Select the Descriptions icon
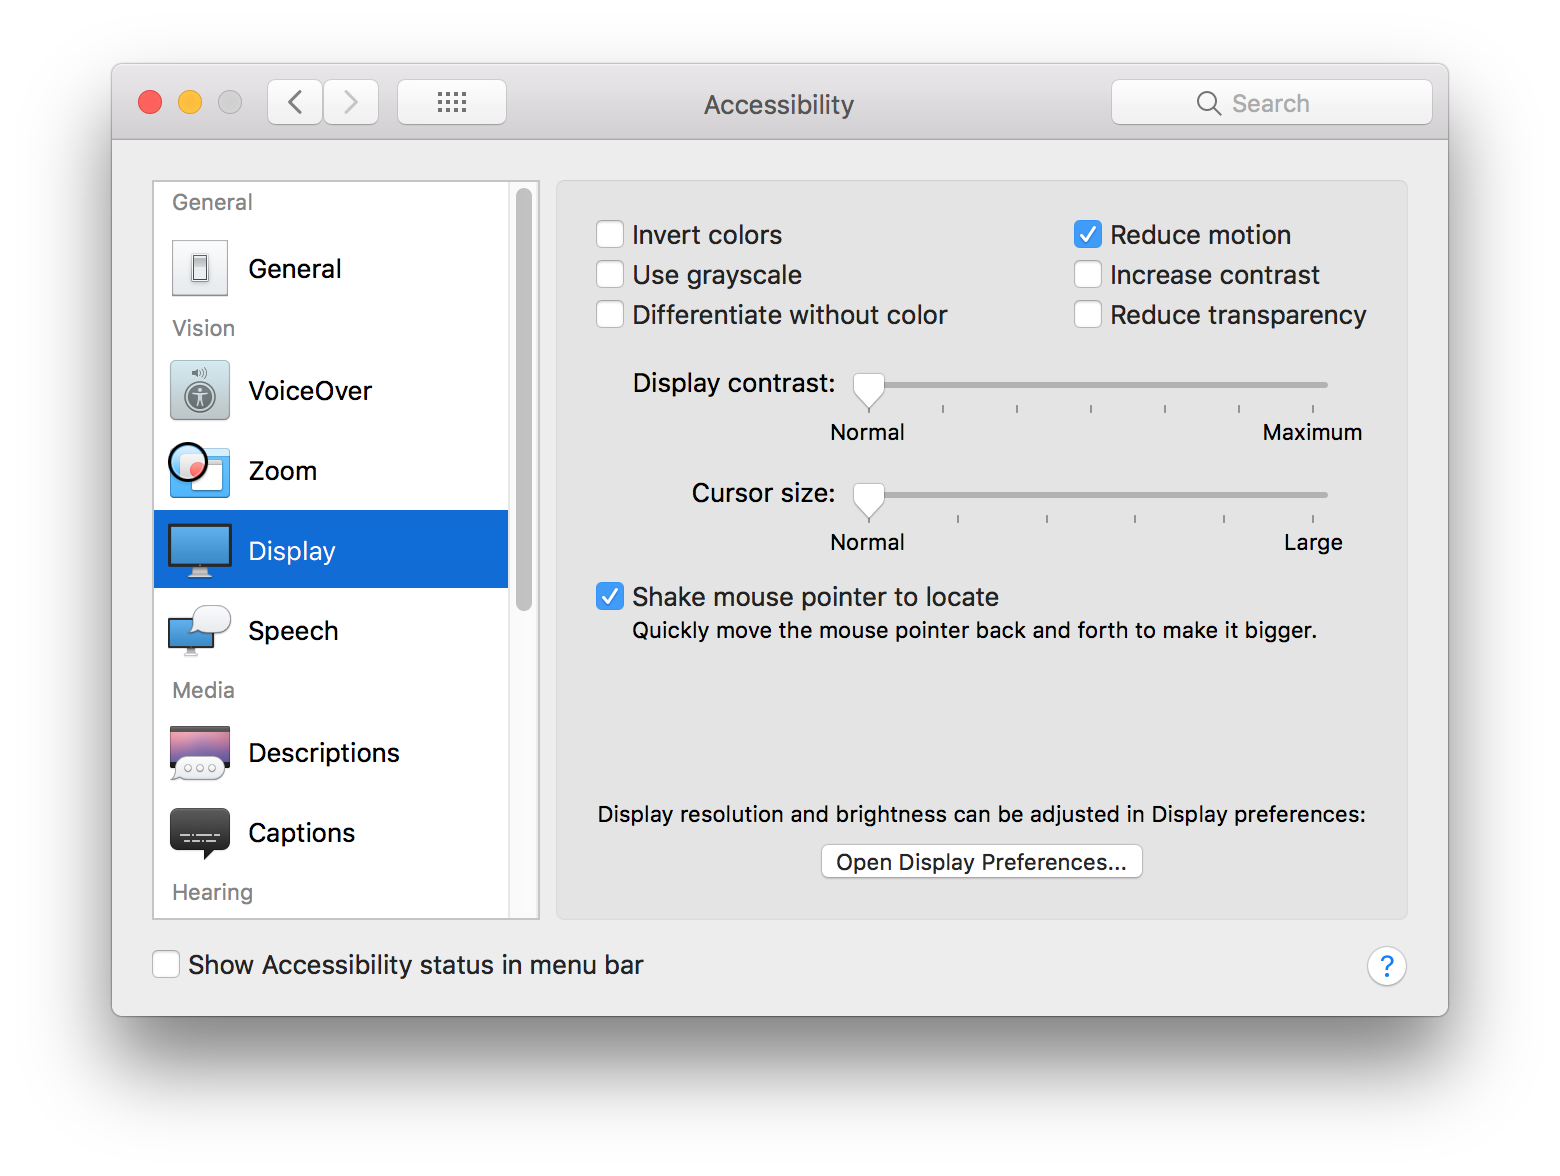The image size is (1560, 1176). (200, 752)
